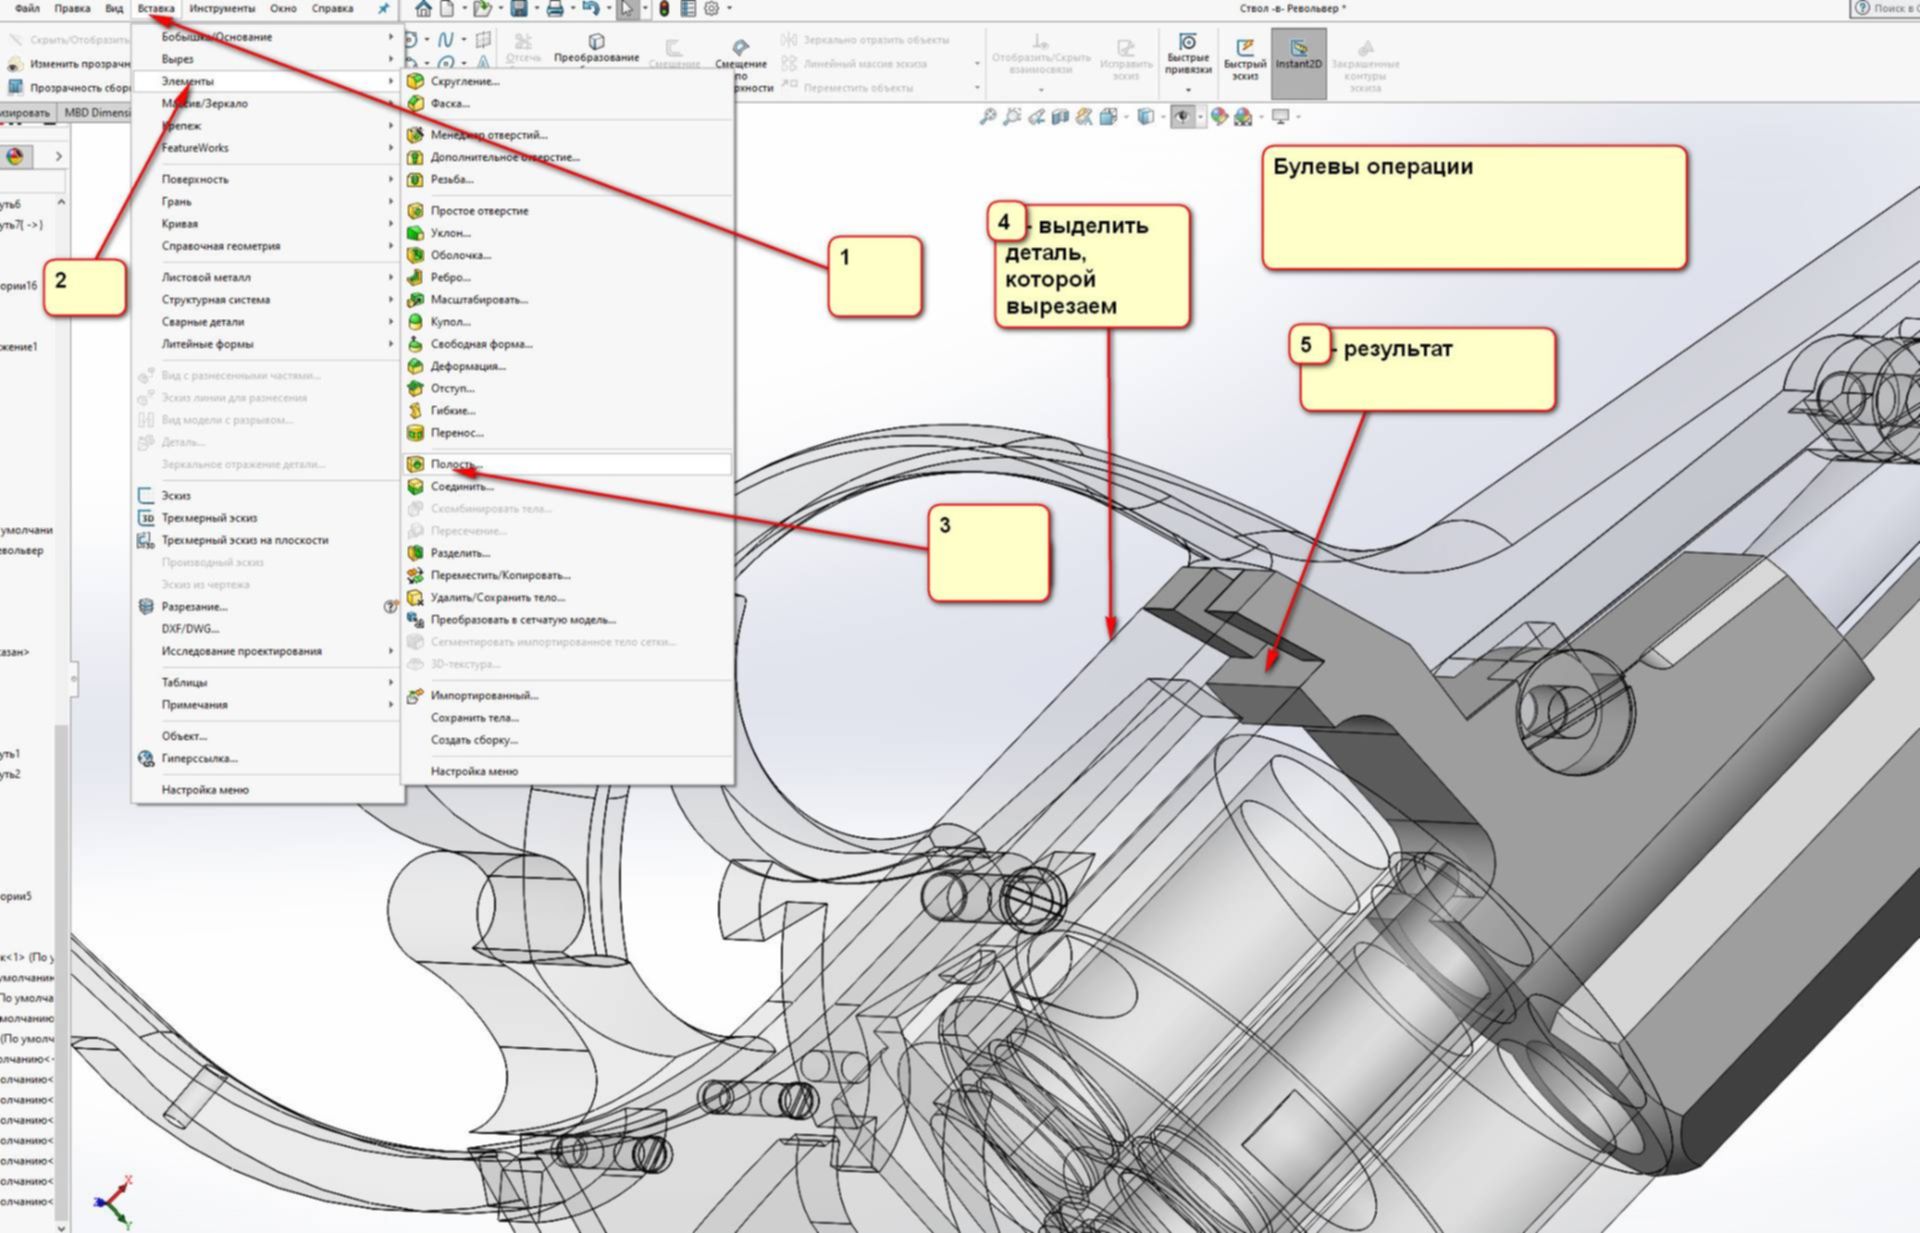Open Исследование проектирования submenu
Screen dimensions: 1920x1233
pyautogui.click(x=268, y=651)
